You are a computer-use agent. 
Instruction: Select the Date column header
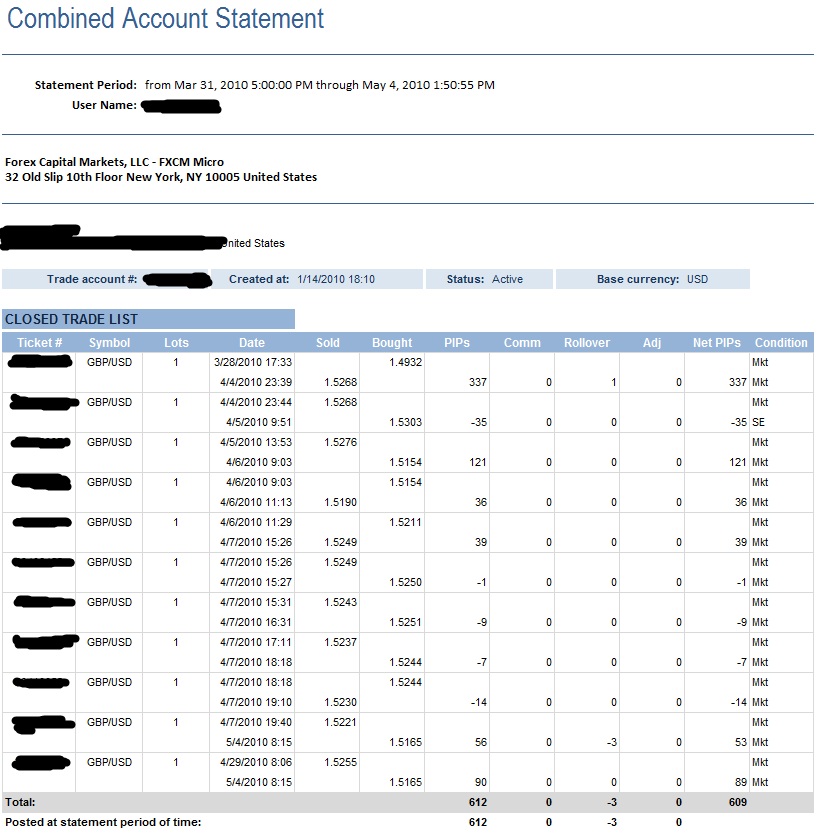pyautogui.click(x=252, y=343)
